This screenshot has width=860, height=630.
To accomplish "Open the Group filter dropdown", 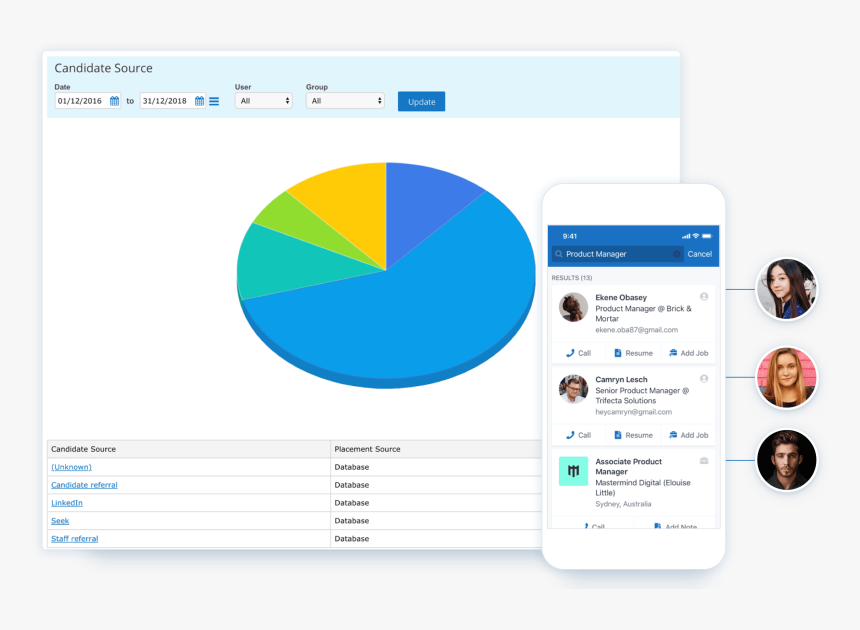I will (x=345, y=101).
